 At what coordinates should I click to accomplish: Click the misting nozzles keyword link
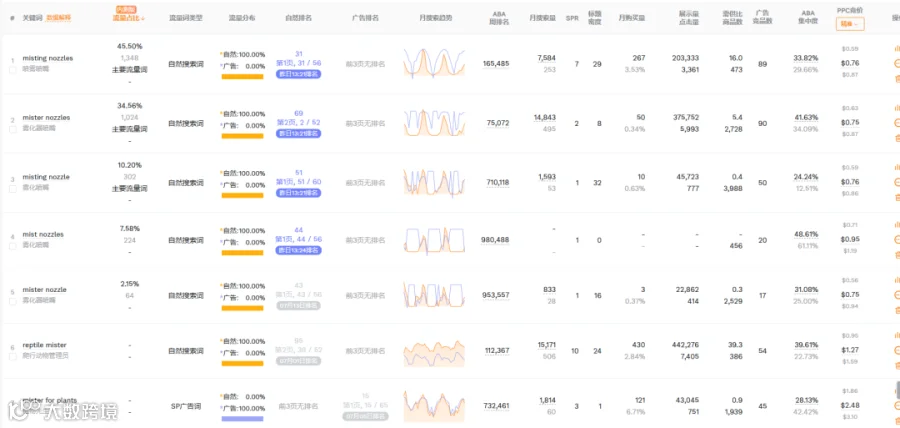coord(48,59)
